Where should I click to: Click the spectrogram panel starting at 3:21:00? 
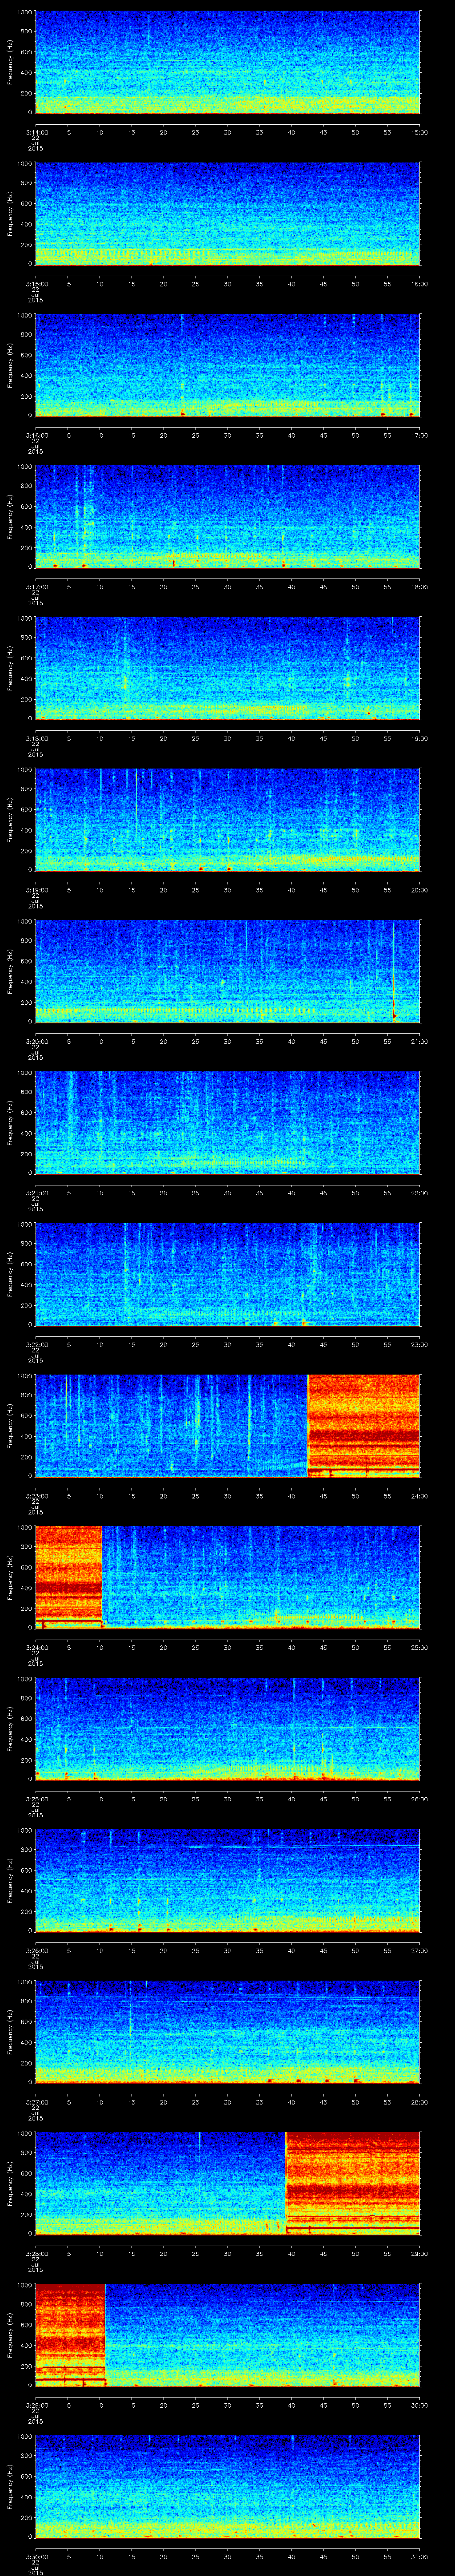click(x=227, y=1123)
